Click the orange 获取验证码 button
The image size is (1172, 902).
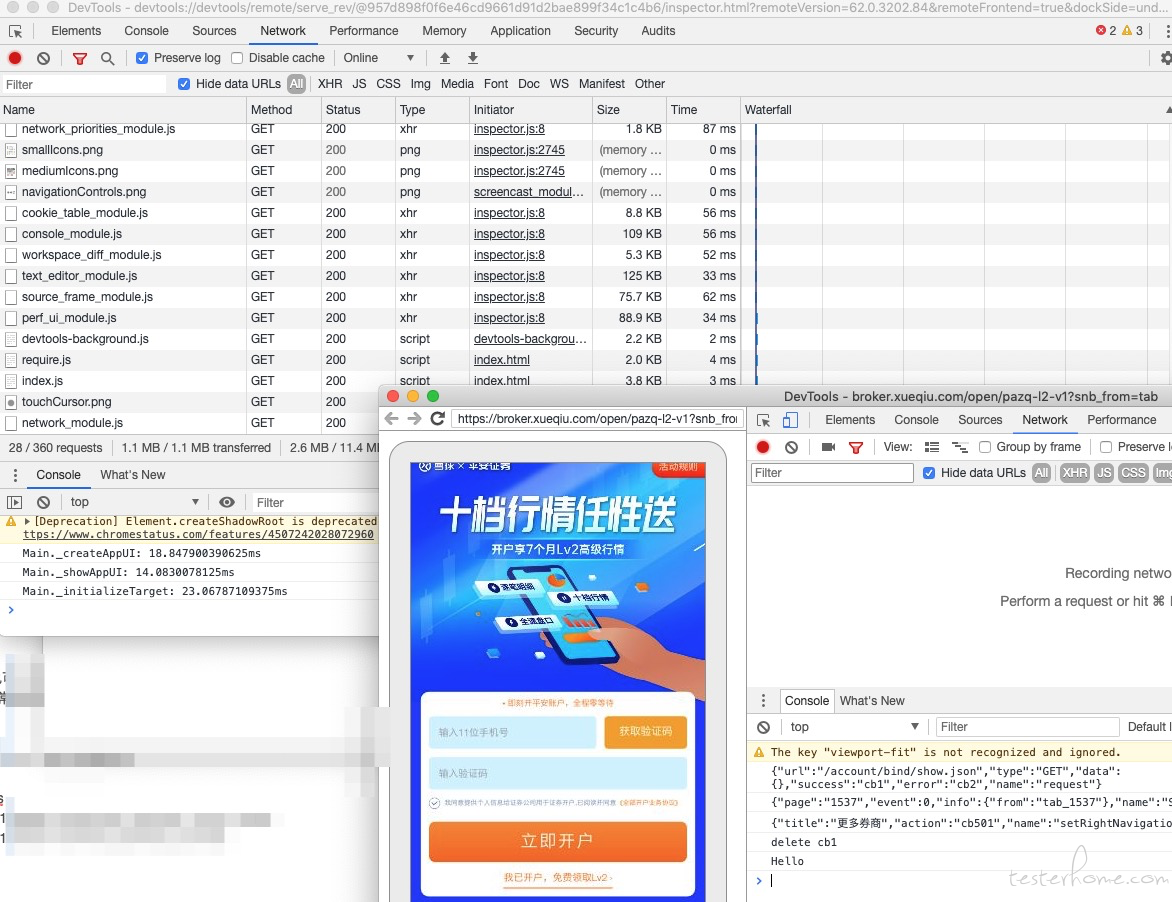(645, 732)
